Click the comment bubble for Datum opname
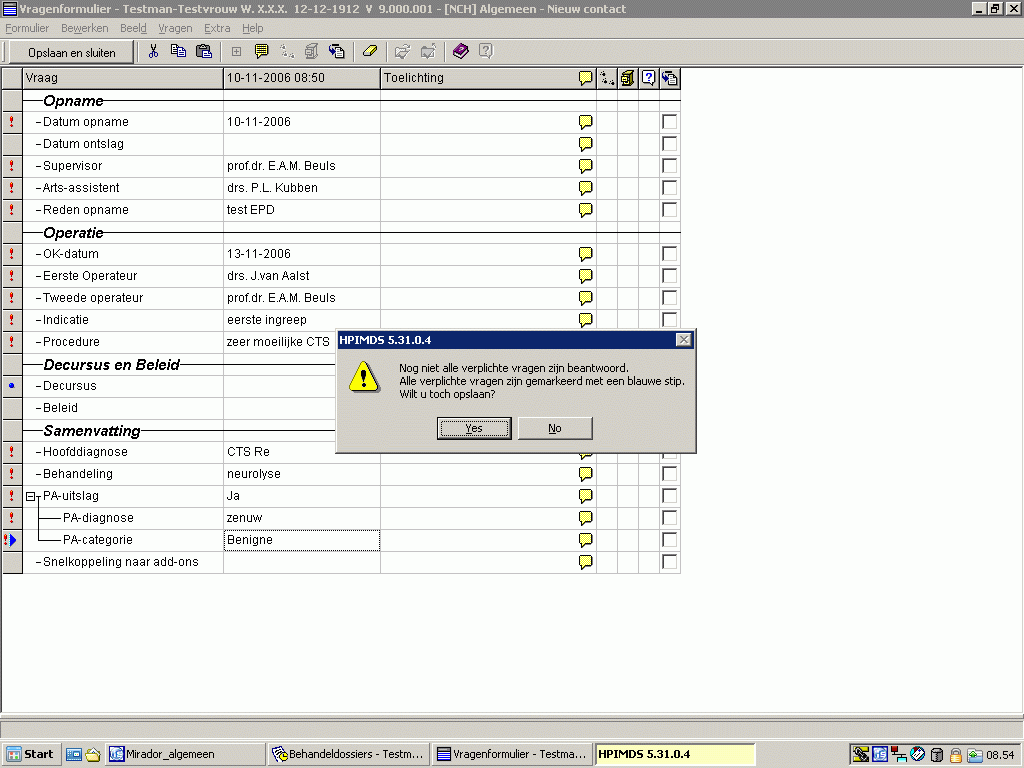Image resolution: width=1024 pixels, height=768 pixels. pyautogui.click(x=586, y=122)
